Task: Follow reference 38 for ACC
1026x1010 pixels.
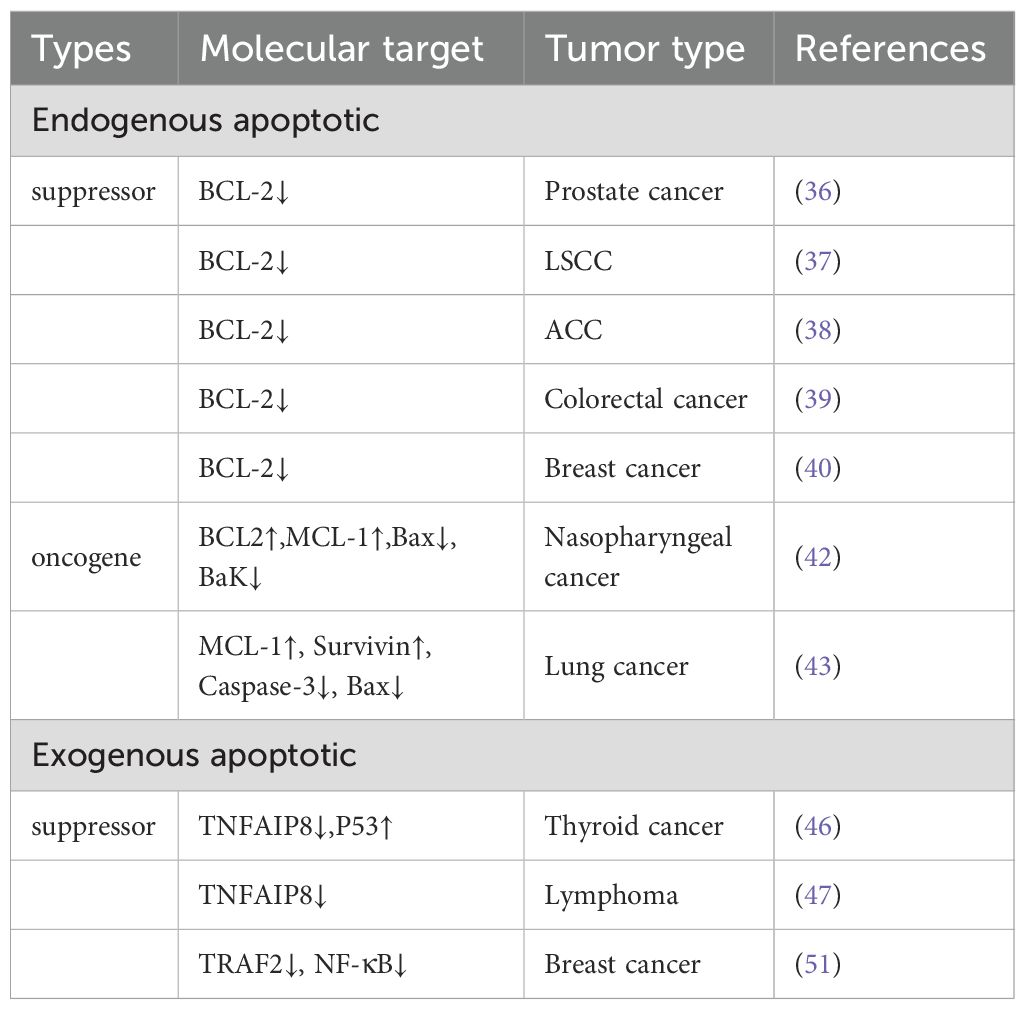Action: pyautogui.click(x=818, y=329)
